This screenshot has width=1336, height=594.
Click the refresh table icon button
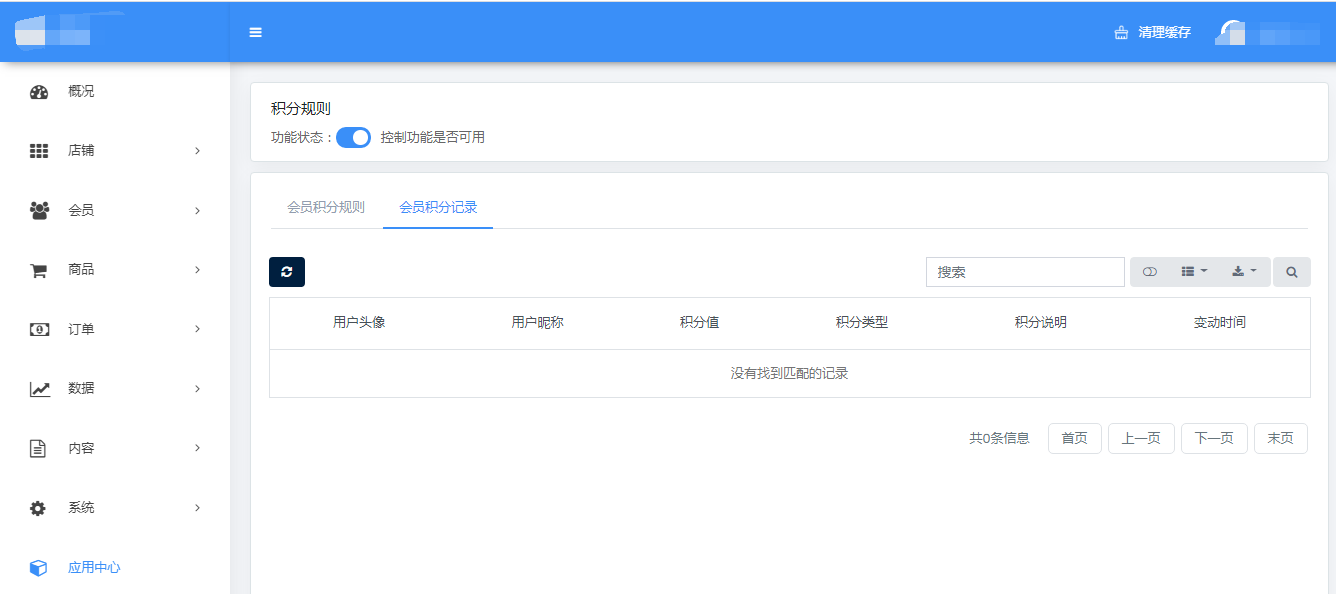287,272
